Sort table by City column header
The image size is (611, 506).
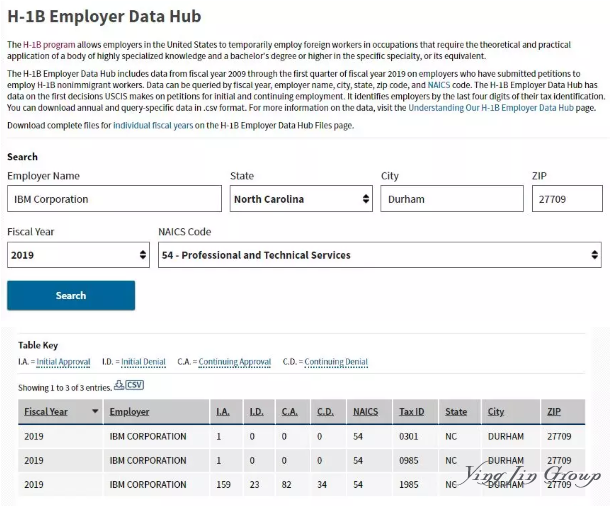[496, 411]
